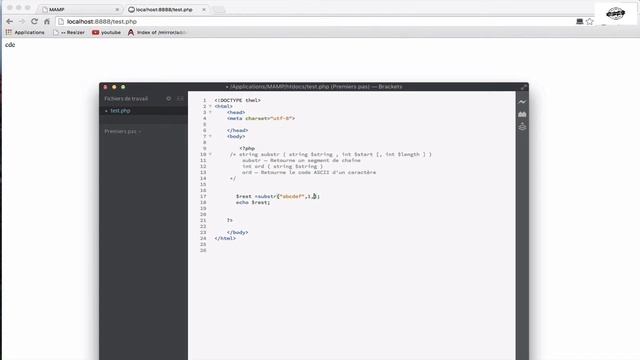
Task: Open the Premiers pas project dropdown
Action: [122, 131]
